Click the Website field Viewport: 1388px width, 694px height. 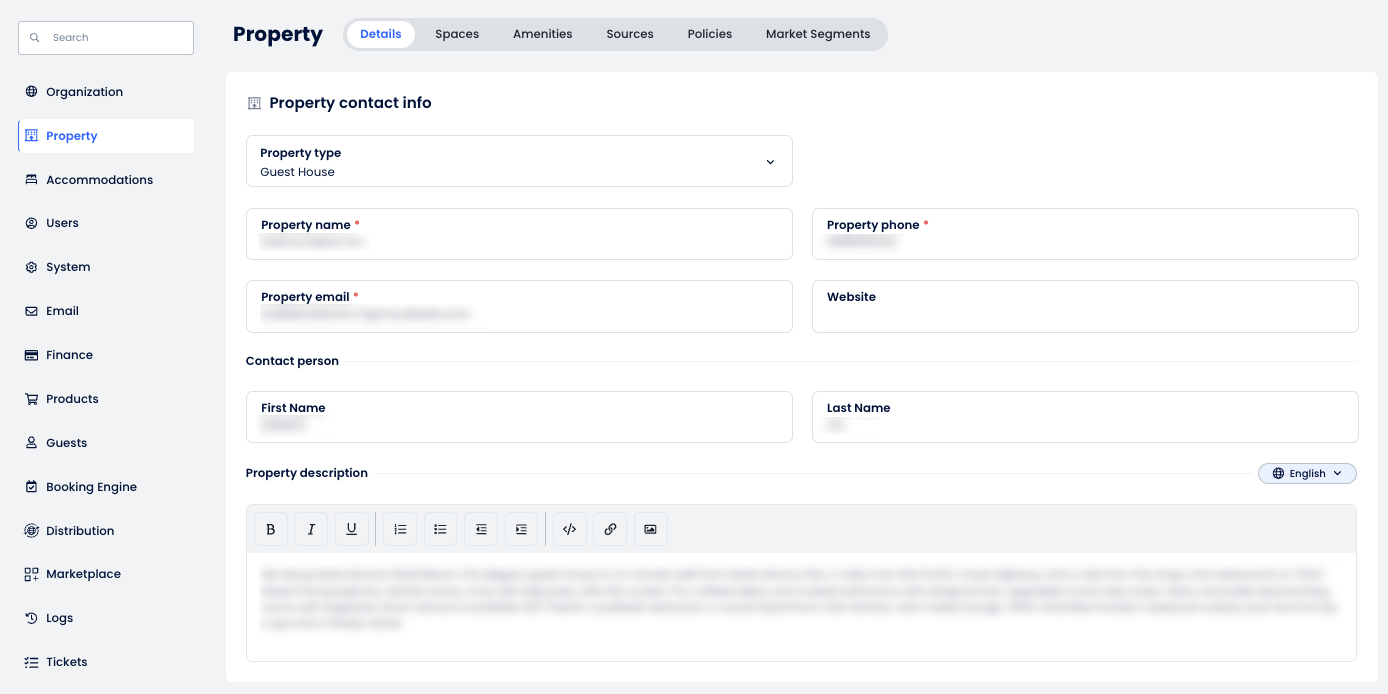pos(1085,306)
